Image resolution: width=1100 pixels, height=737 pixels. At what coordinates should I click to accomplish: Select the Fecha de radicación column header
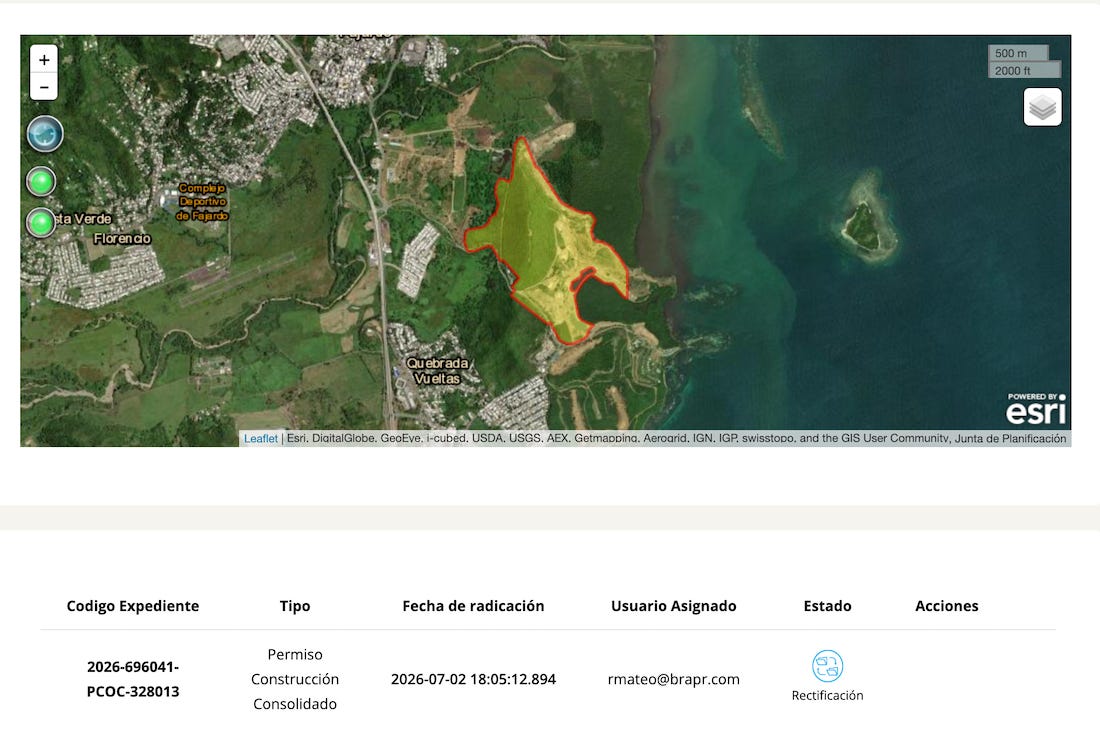pos(473,606)
